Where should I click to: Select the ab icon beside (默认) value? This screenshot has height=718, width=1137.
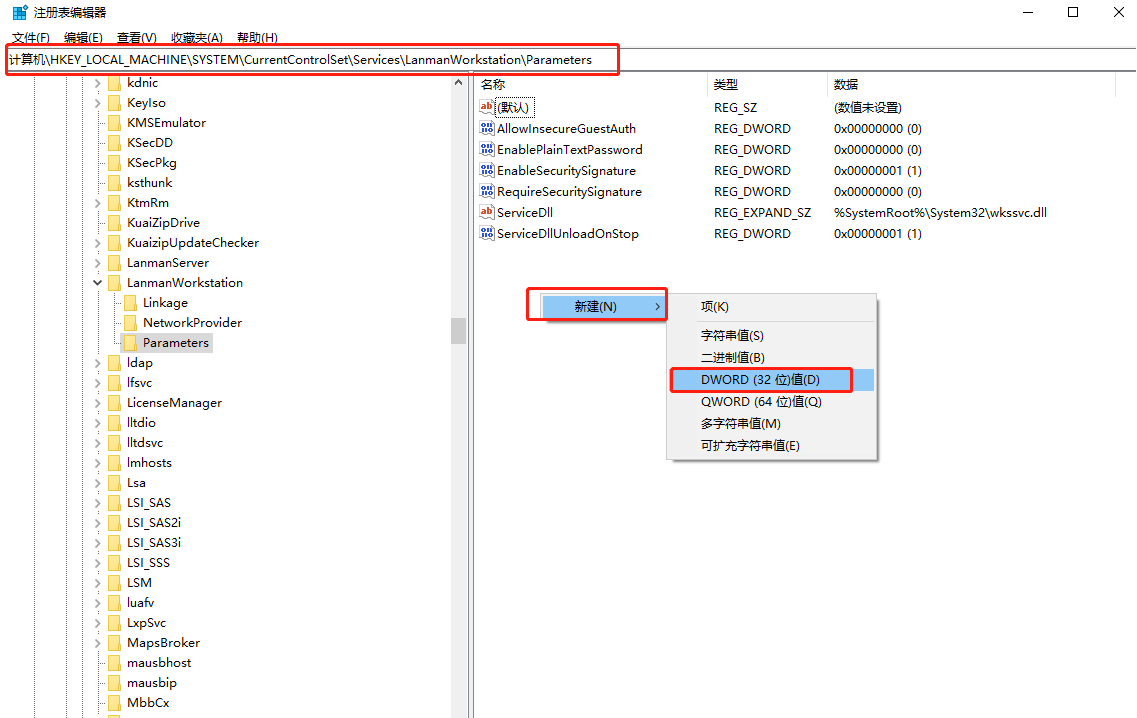click(x=486, y=107)
